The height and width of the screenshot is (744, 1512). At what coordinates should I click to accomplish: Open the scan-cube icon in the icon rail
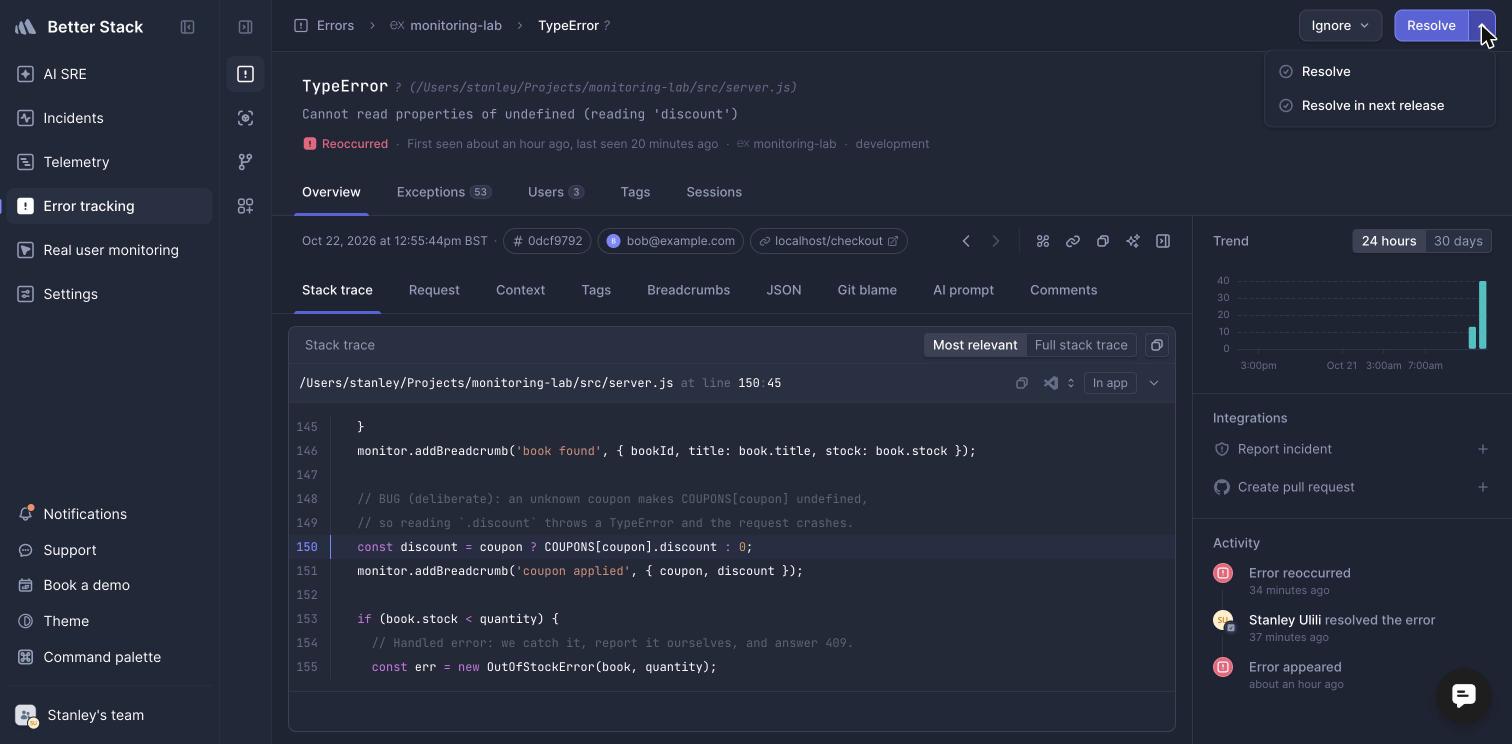[x=245, y=118]
